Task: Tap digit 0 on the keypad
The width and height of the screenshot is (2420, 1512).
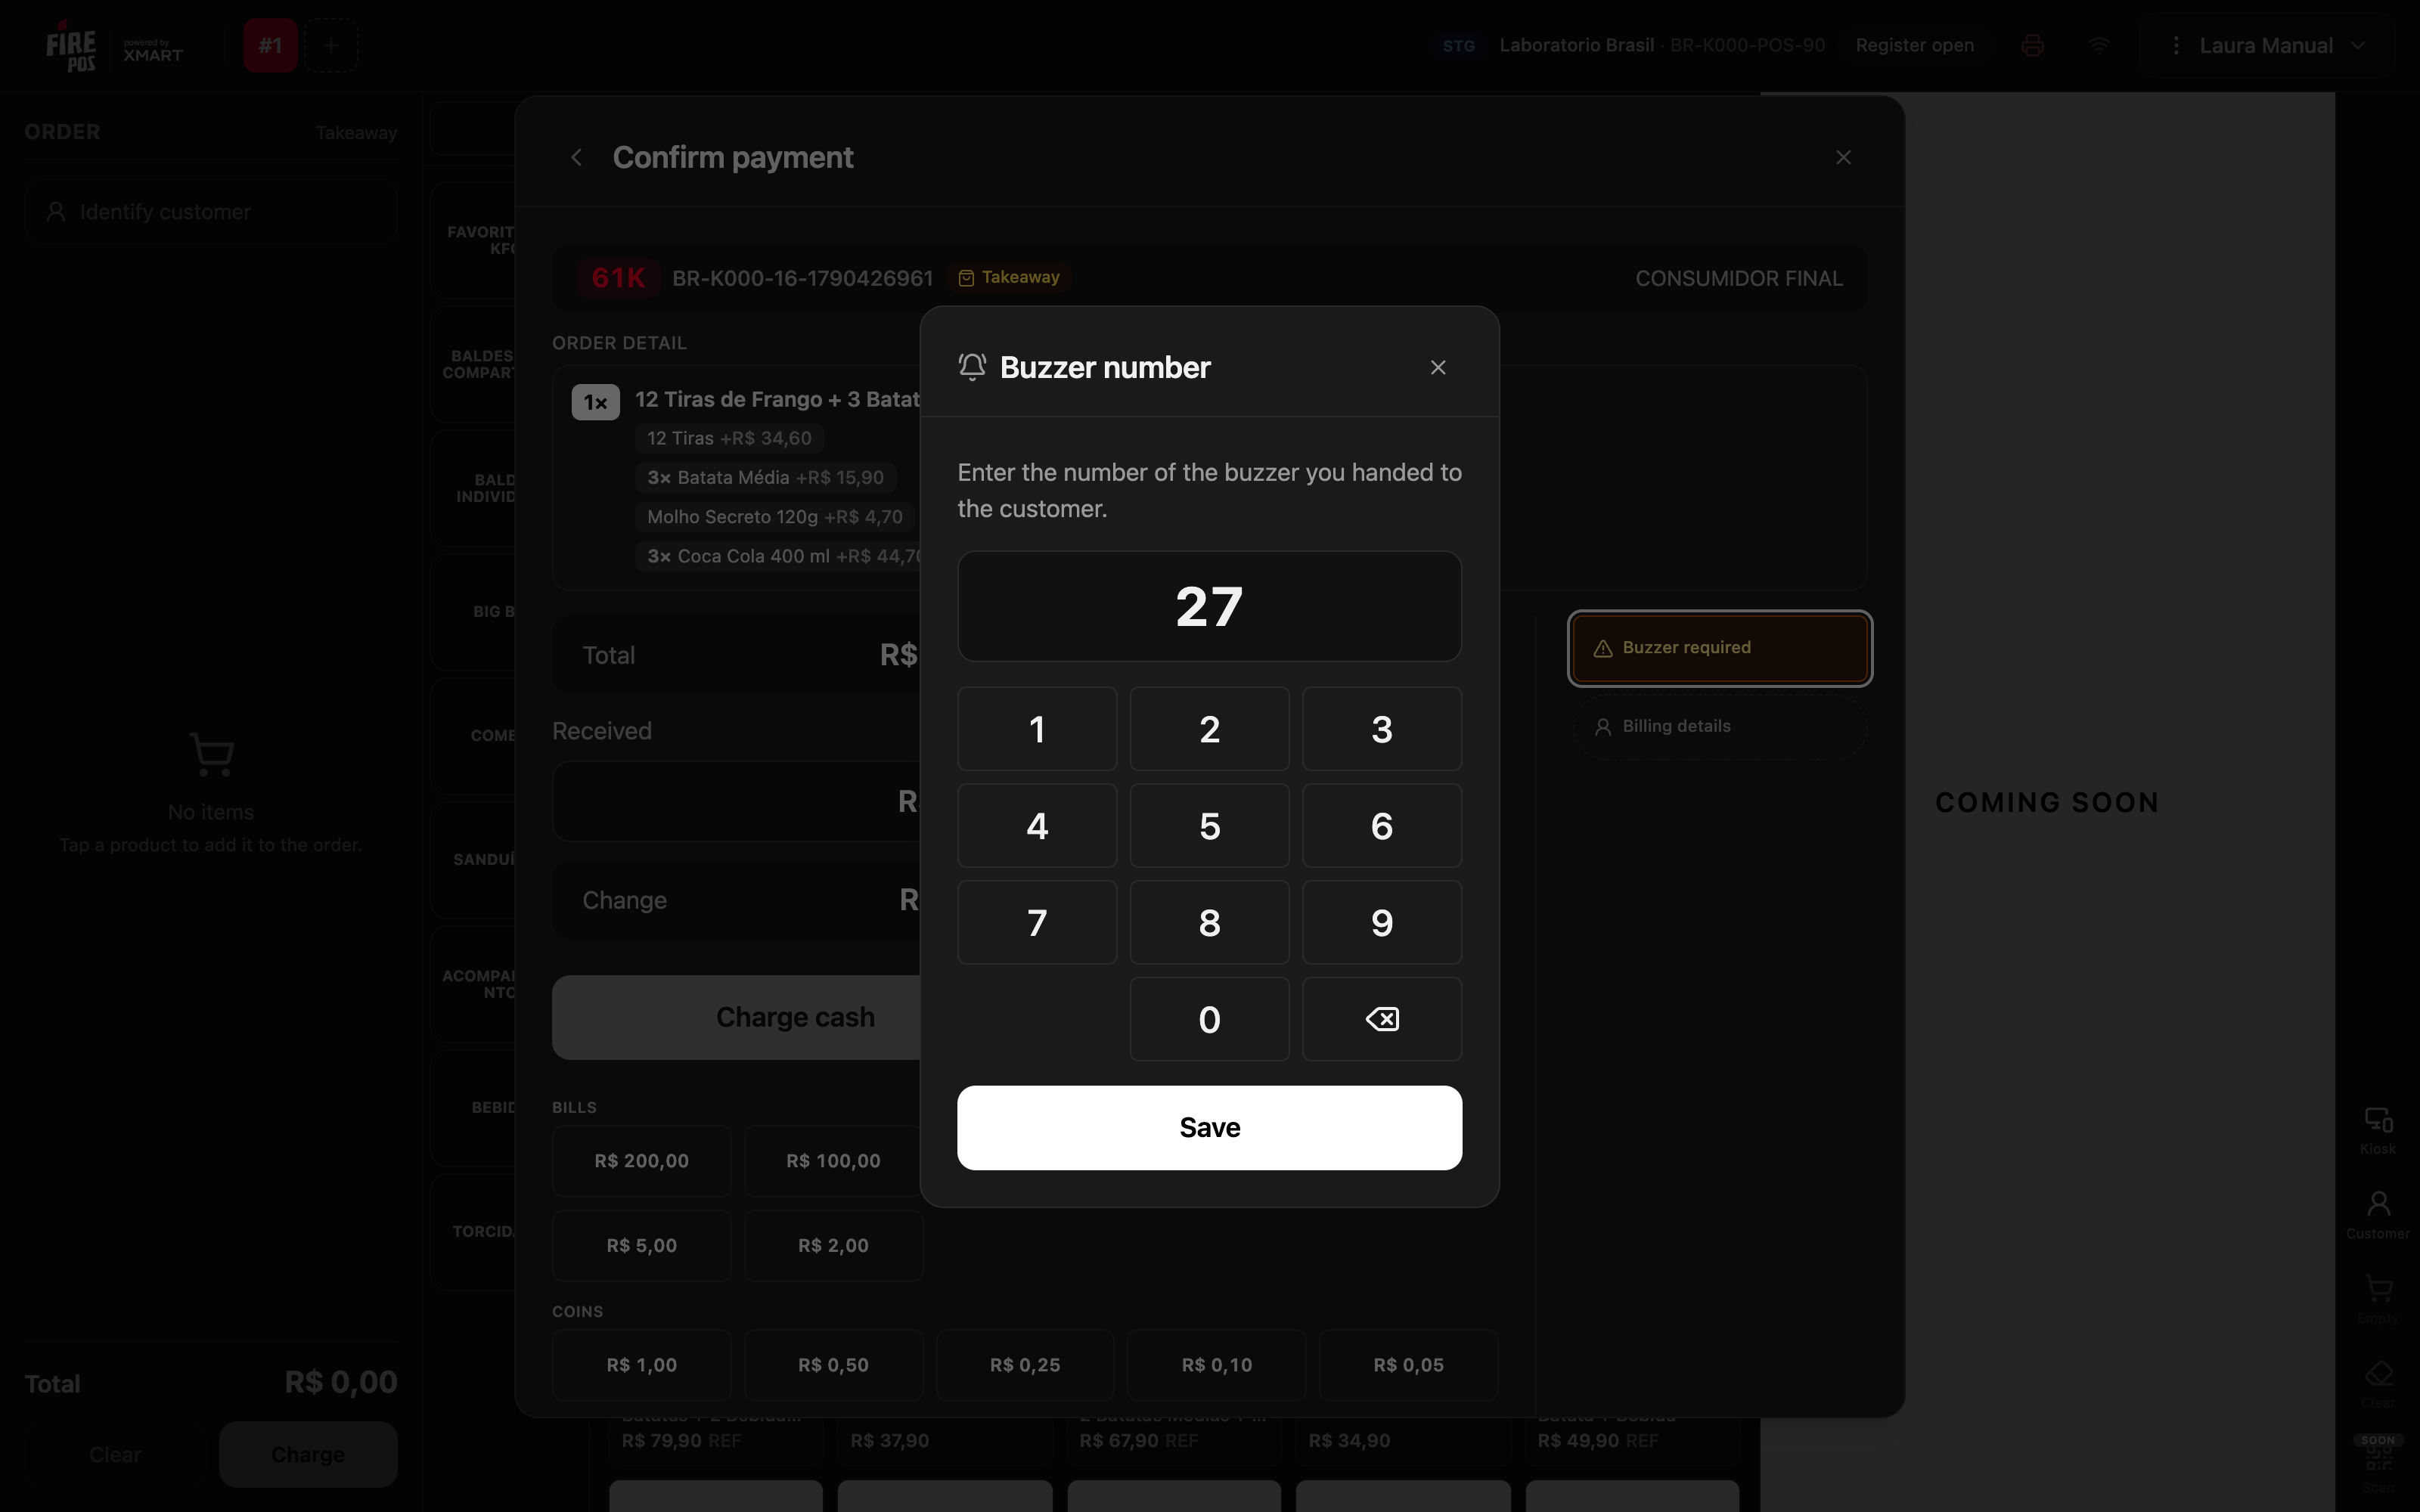Action: 1209,1019
